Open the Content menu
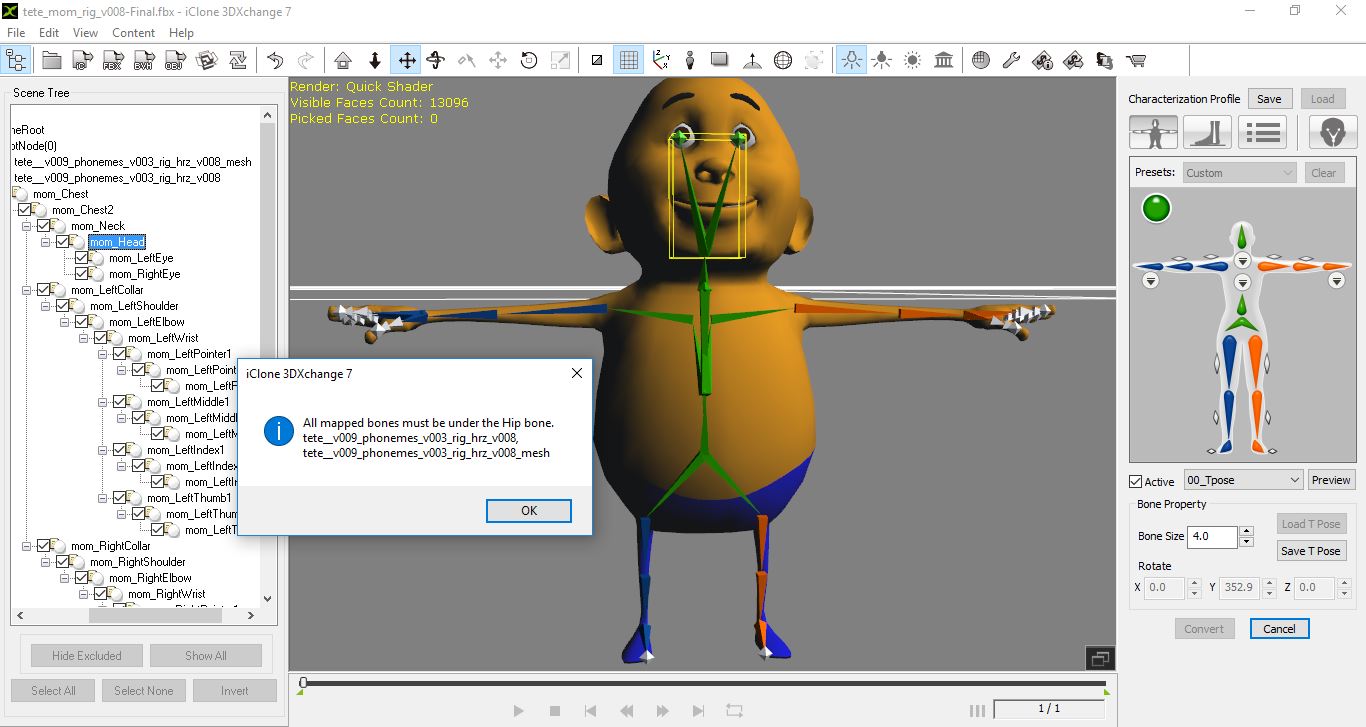Viewport: 1366px width, 727px height. point(133,32)
